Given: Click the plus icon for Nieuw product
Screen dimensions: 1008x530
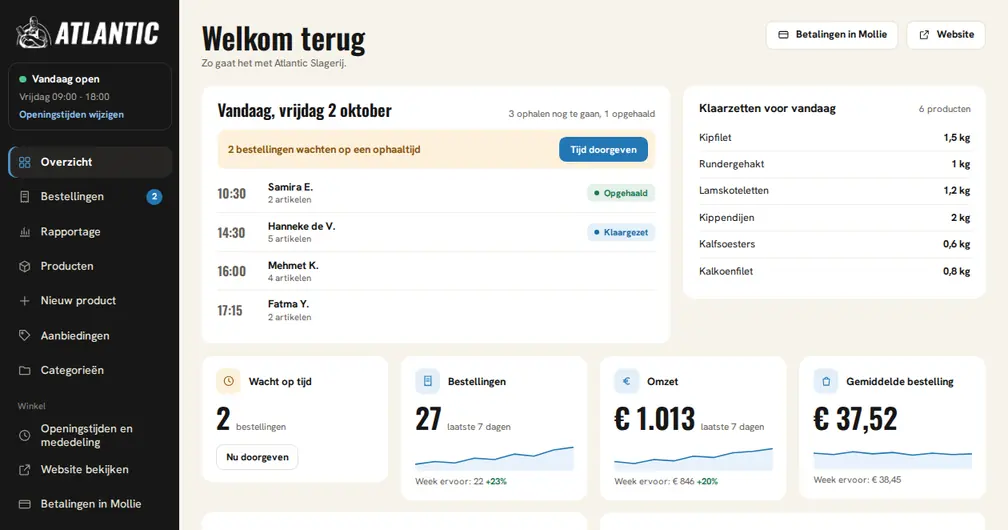Looking at the screenshot, I should [24, 300].
